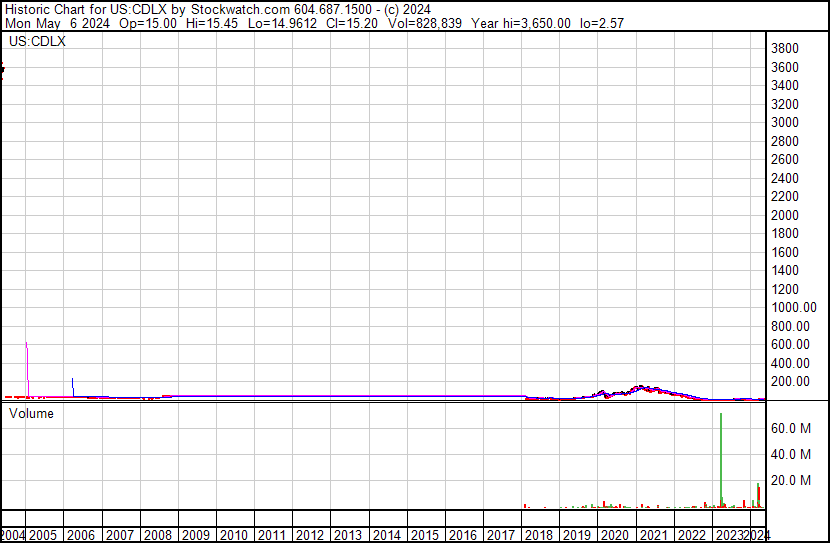Click the 2005 year label on the axis

(43, 535)
